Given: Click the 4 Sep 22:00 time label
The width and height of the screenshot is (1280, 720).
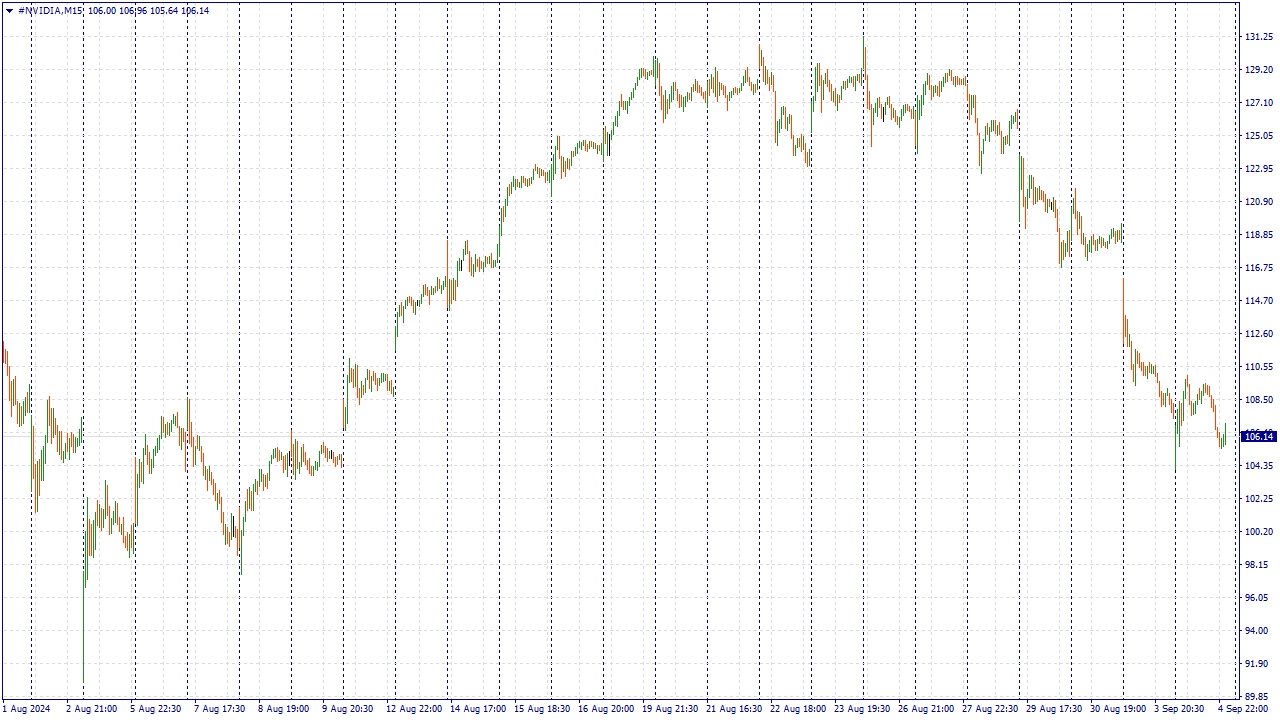Looking at the screenshot, I should (x=1244, y=709).
